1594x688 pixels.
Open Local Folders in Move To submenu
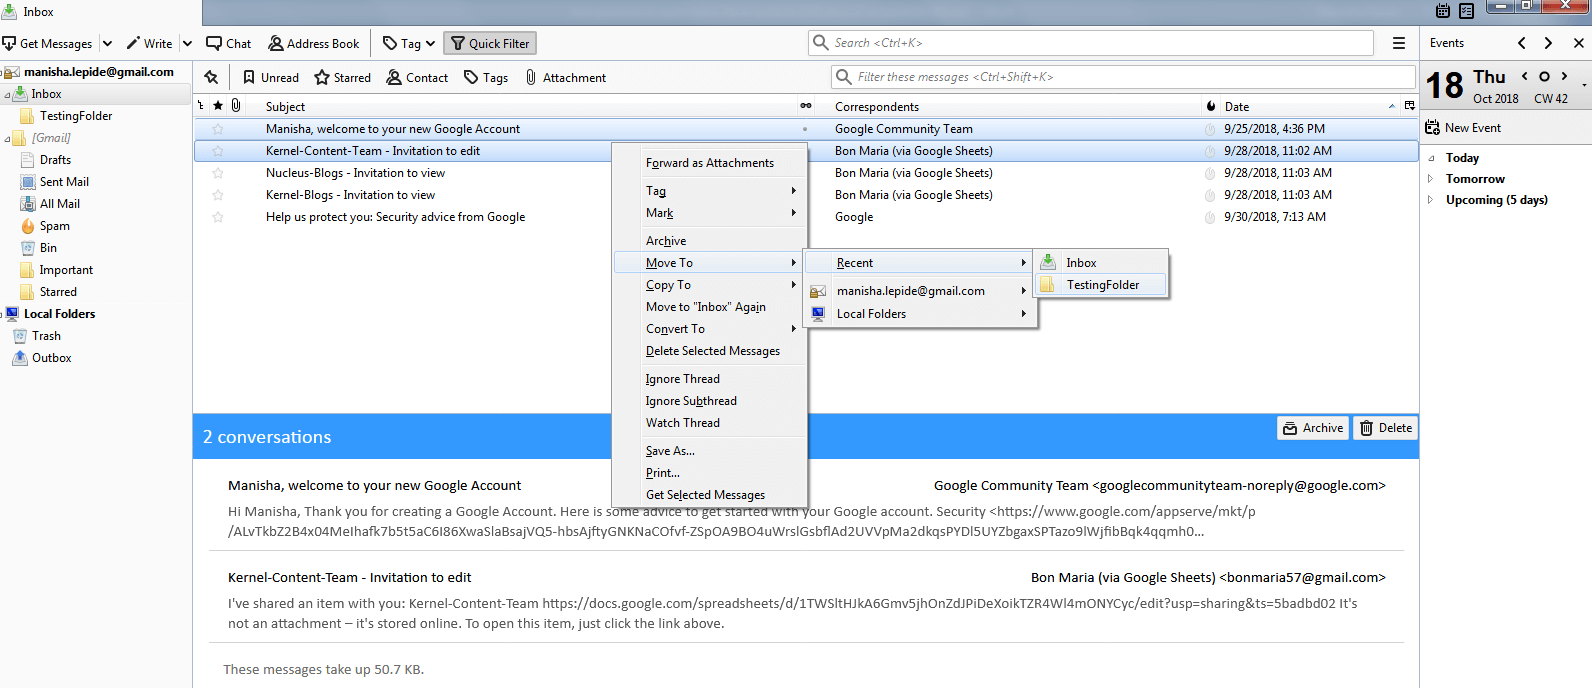[x=919, y=314]
